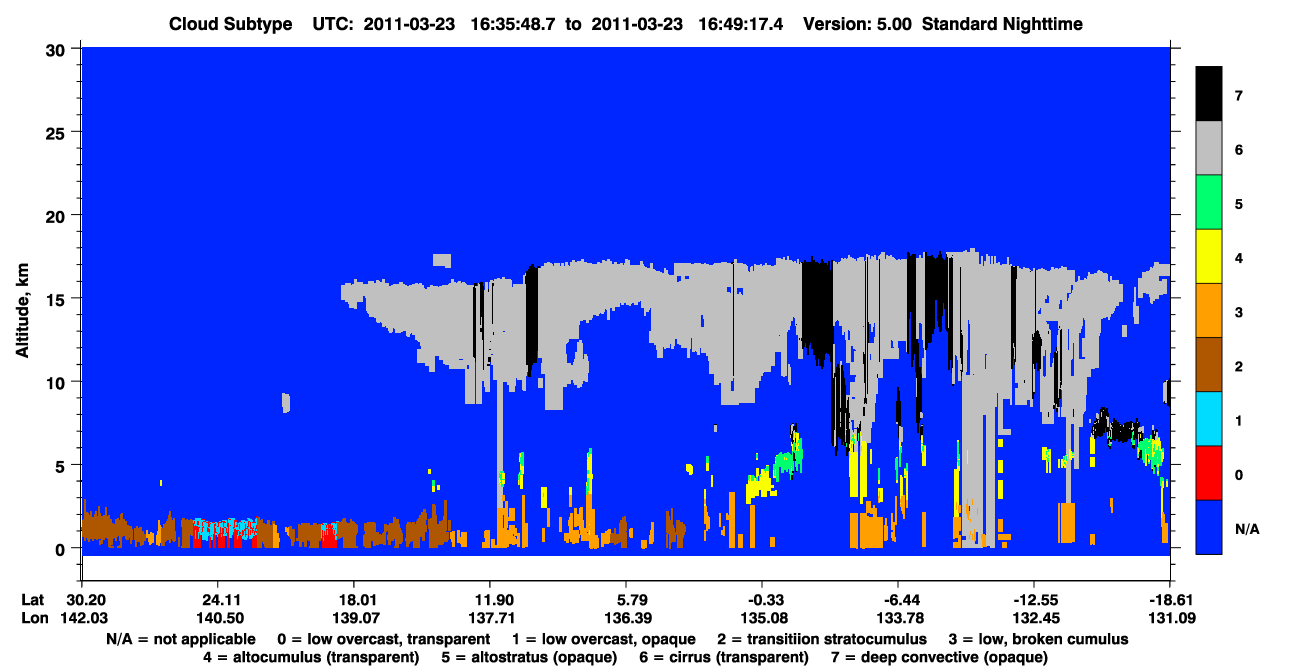Click the latitude value 24.11
This screenshot has width=1300, height=667.
(x=217, y=600)
